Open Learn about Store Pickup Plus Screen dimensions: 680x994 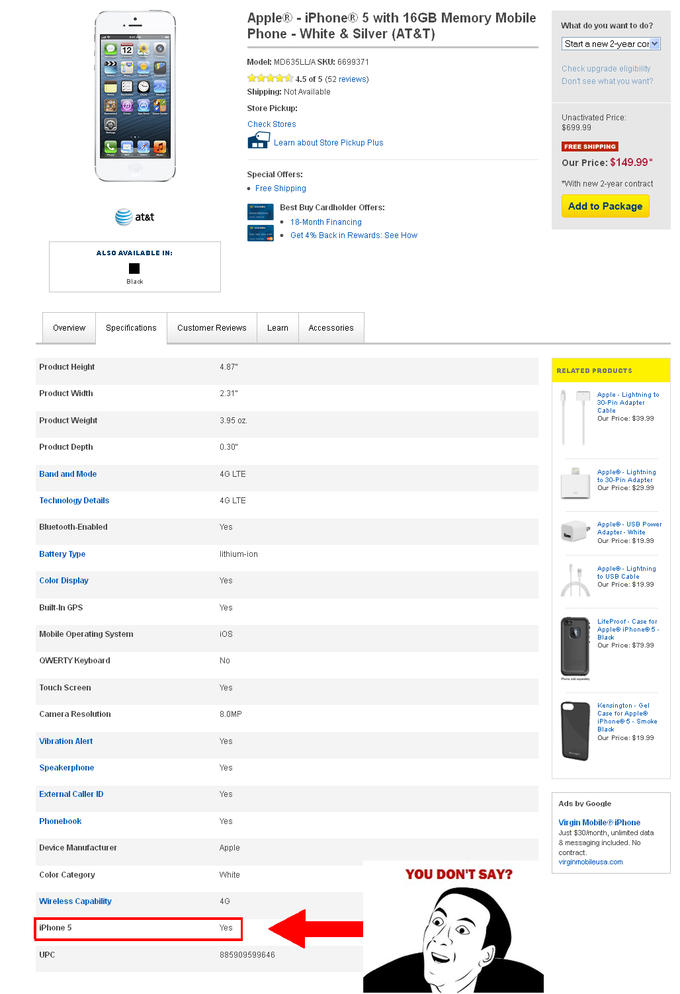click(328, 143)
